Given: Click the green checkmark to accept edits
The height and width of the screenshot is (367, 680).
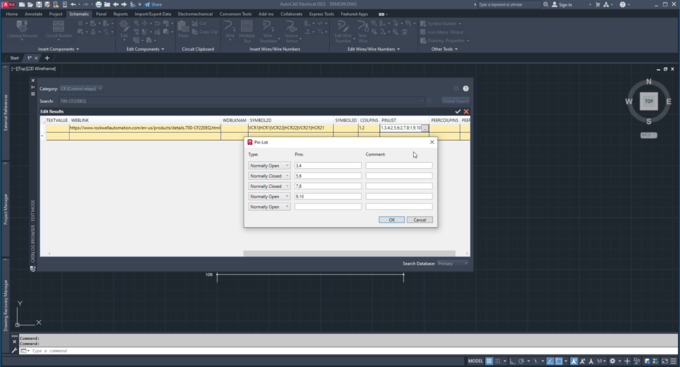Looking at the screenshot, I should (x=458, y=111).
